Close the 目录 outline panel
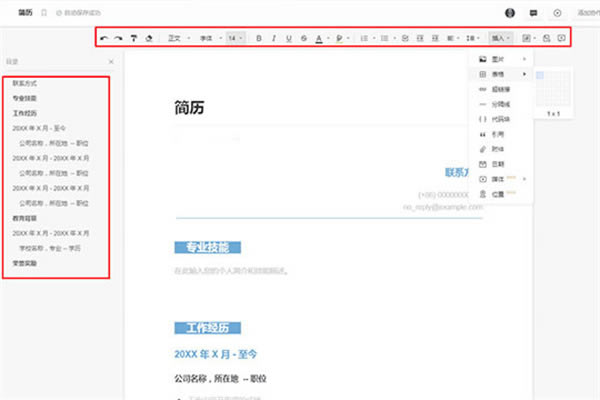 pos(111,62)
